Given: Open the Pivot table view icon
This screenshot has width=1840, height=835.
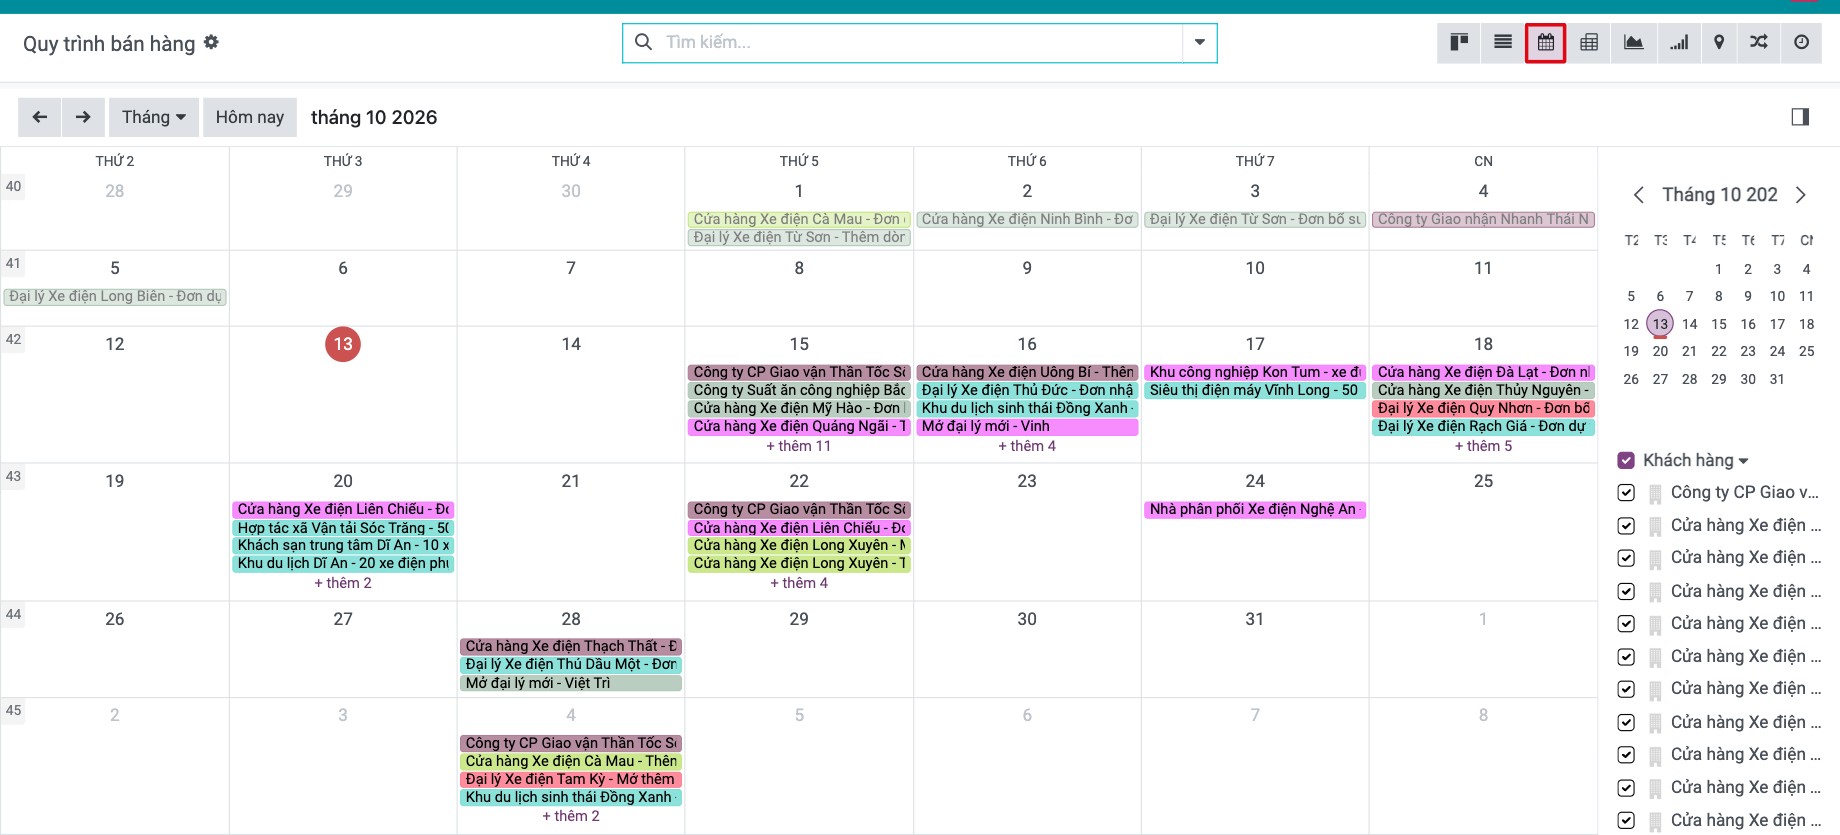Looking at the screenshot, I should click(1589, 42).
